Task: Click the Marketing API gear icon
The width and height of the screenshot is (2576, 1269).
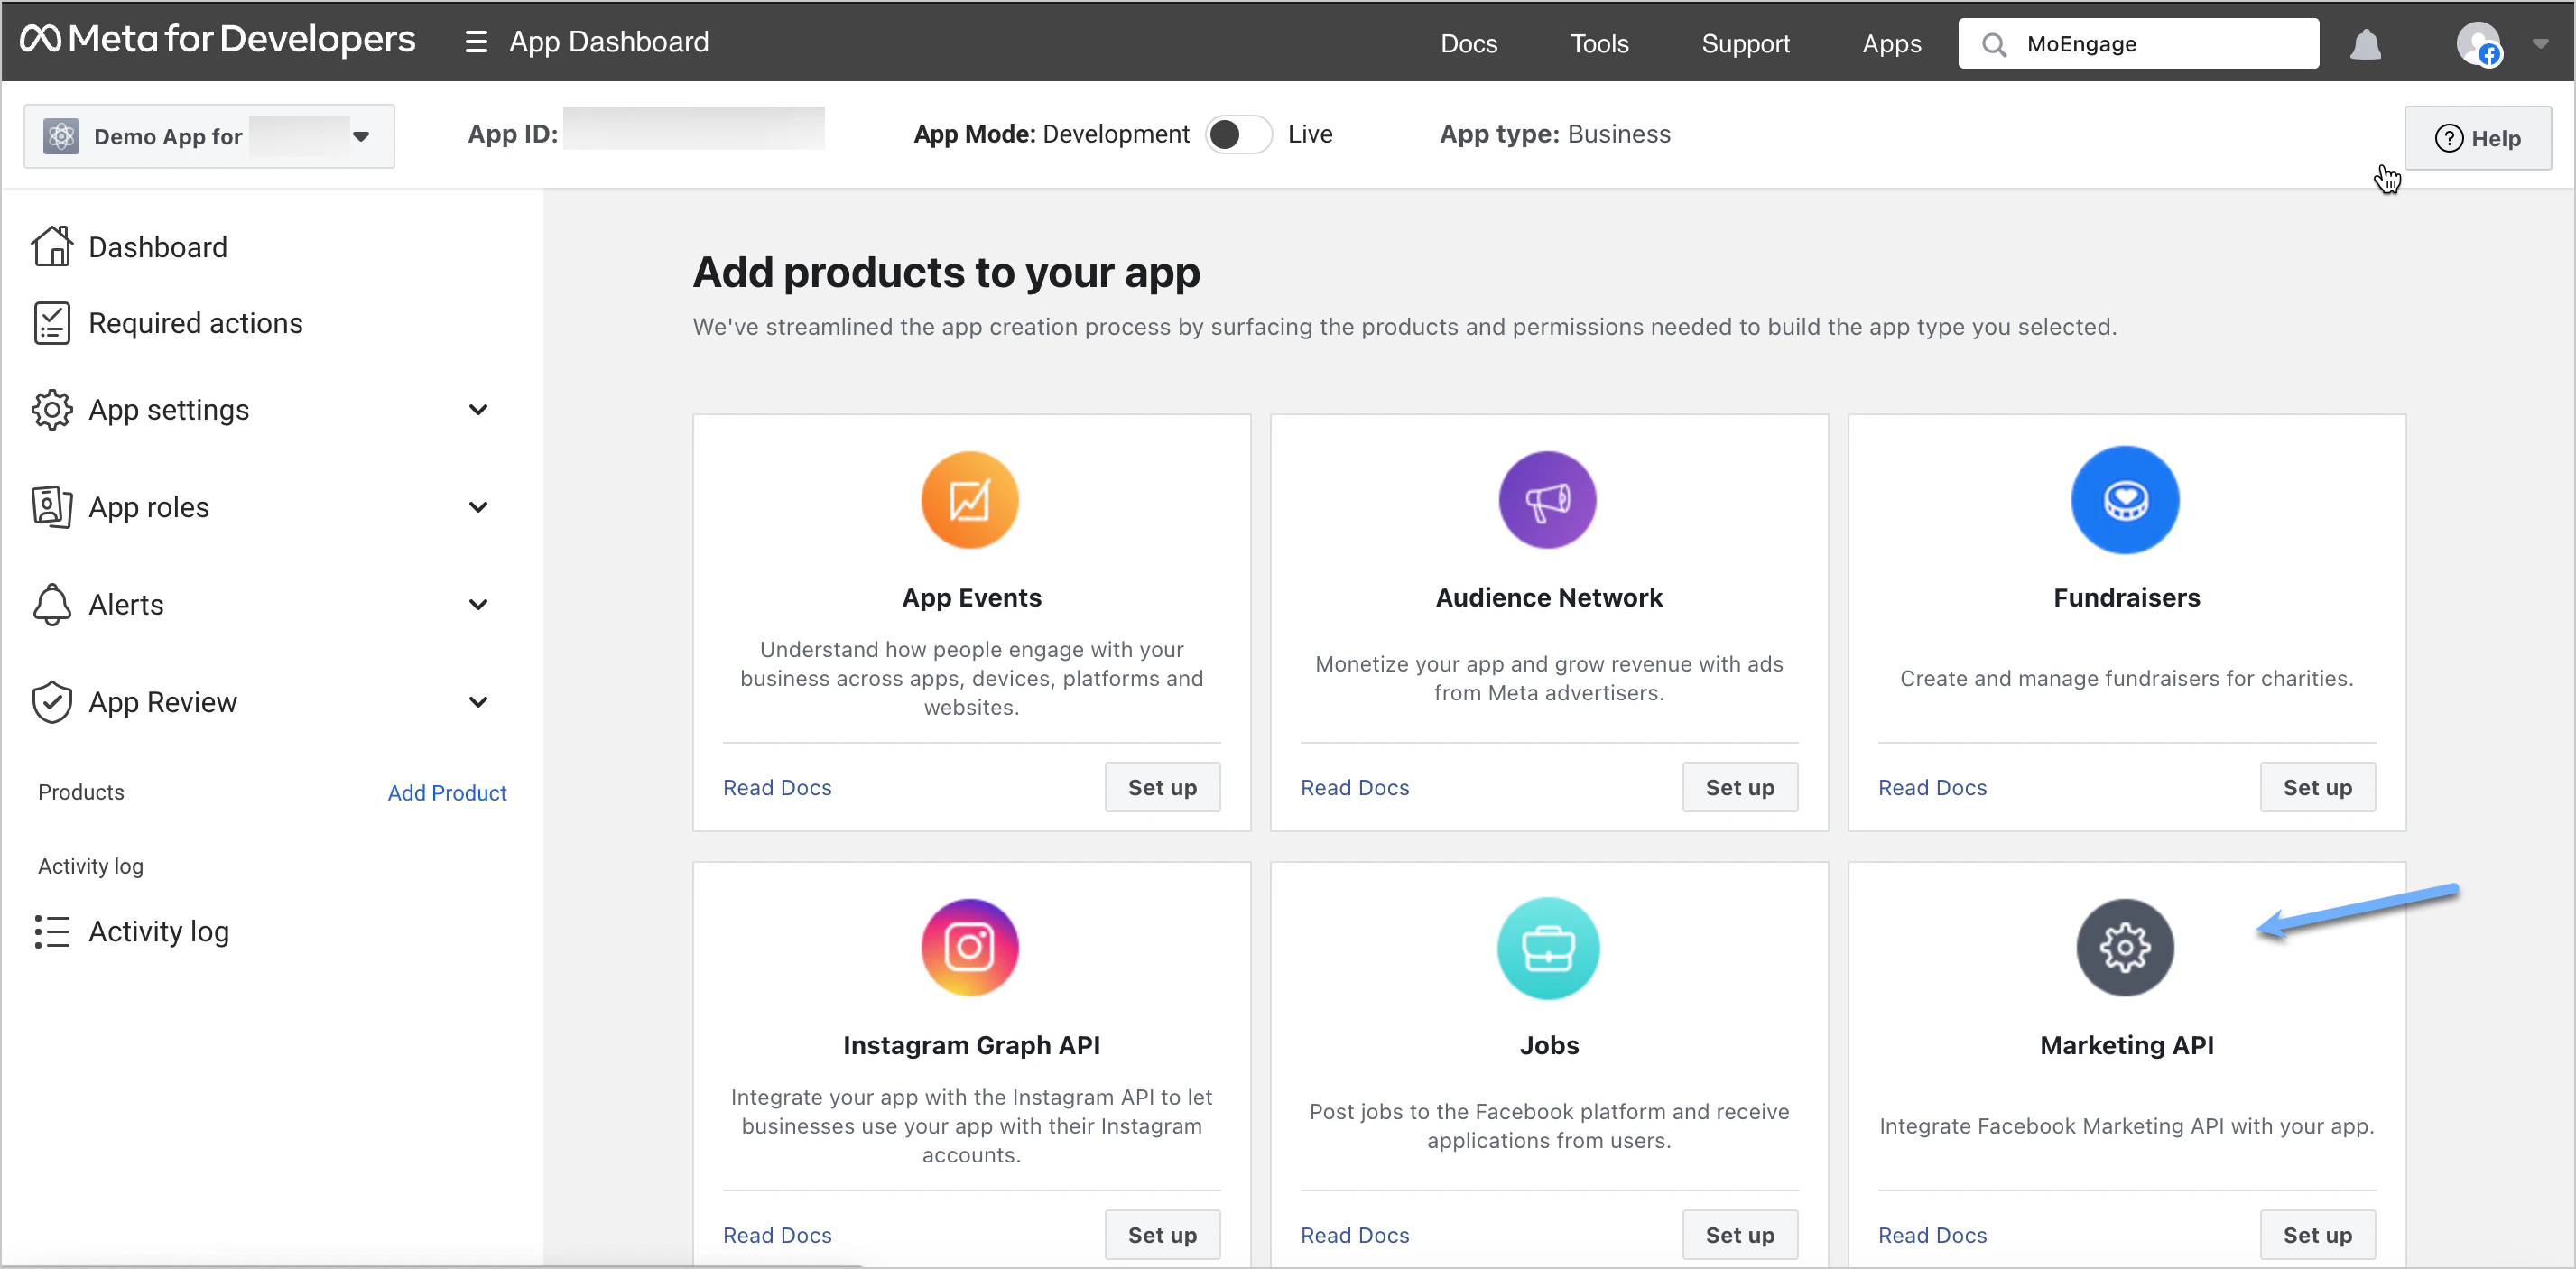Action: (2125, 947)
